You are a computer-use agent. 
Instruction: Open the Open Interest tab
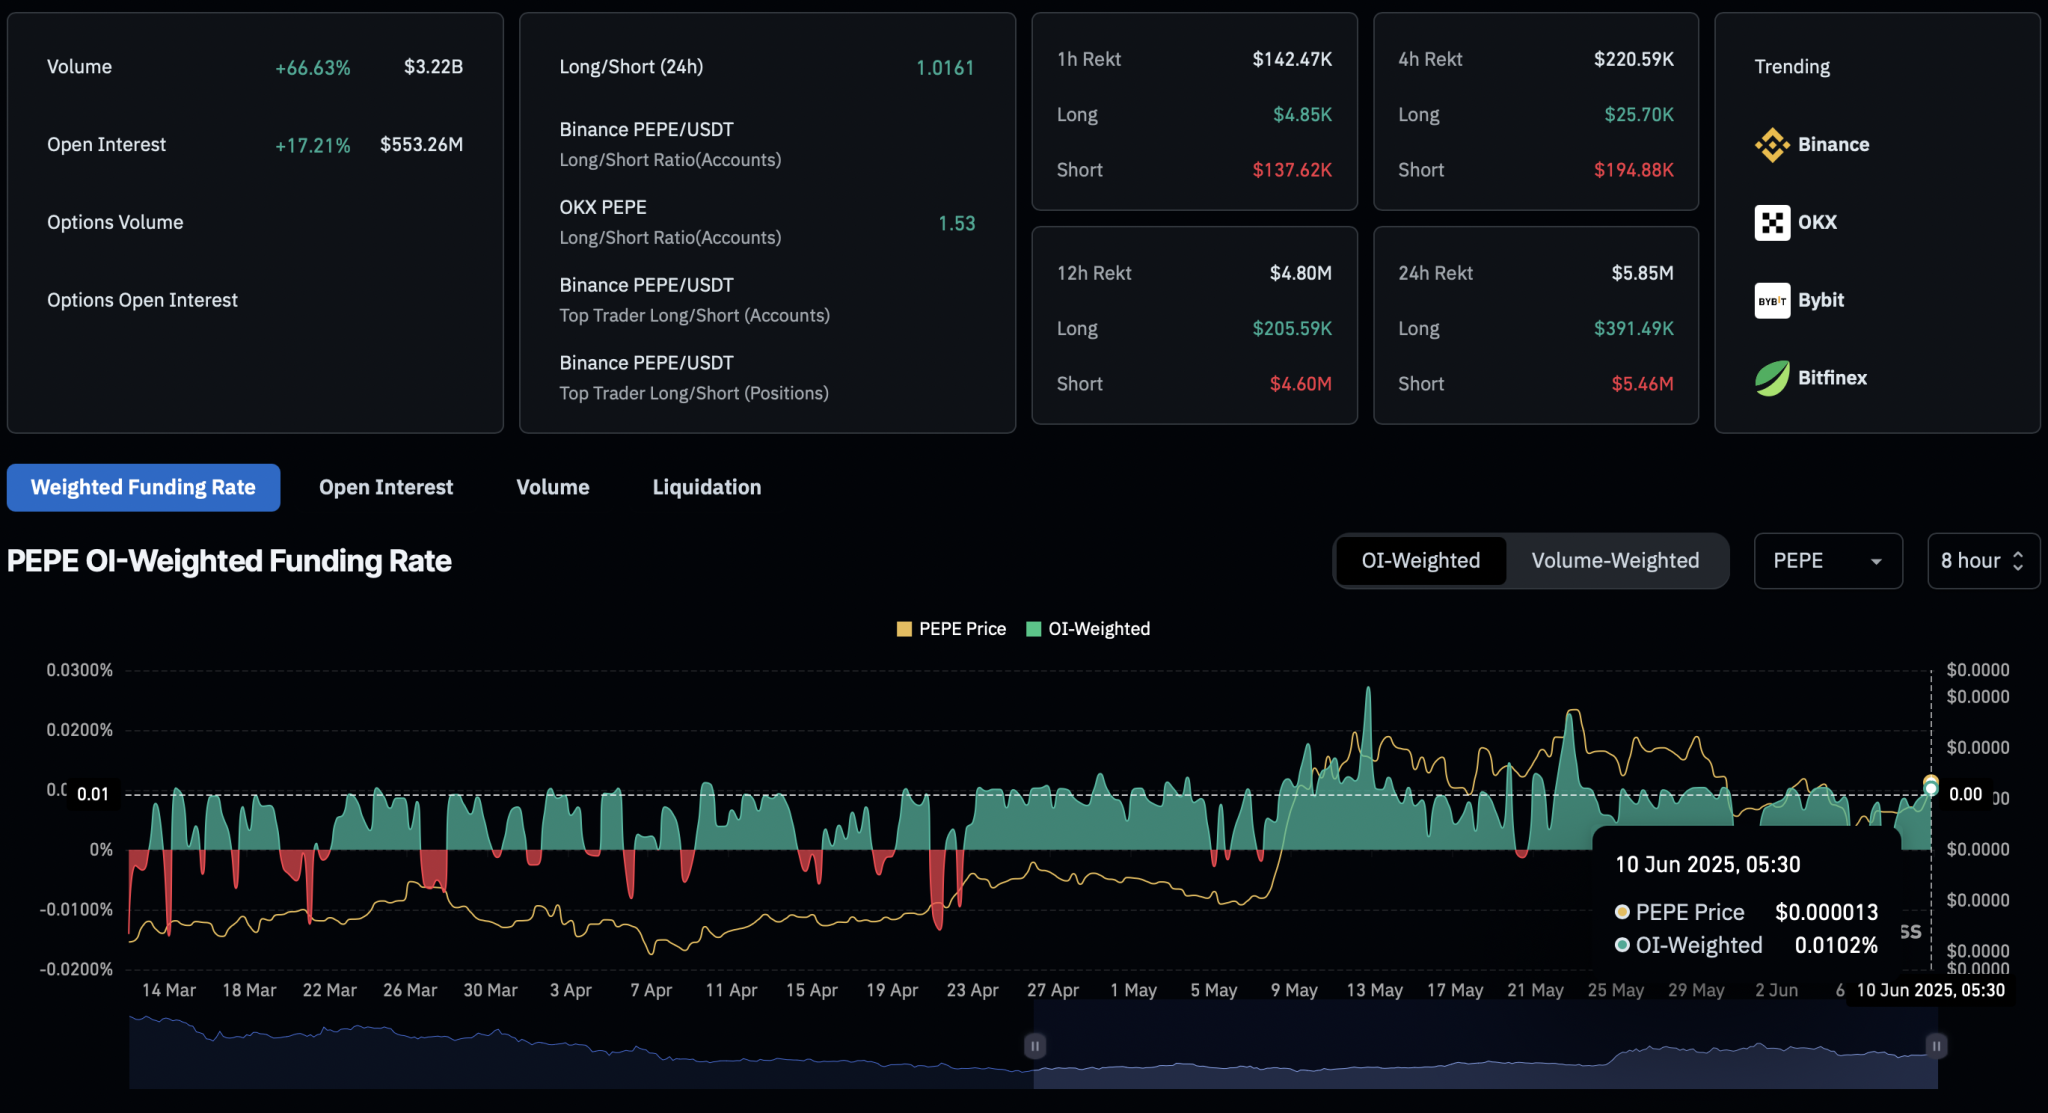(x=386, y=487)
